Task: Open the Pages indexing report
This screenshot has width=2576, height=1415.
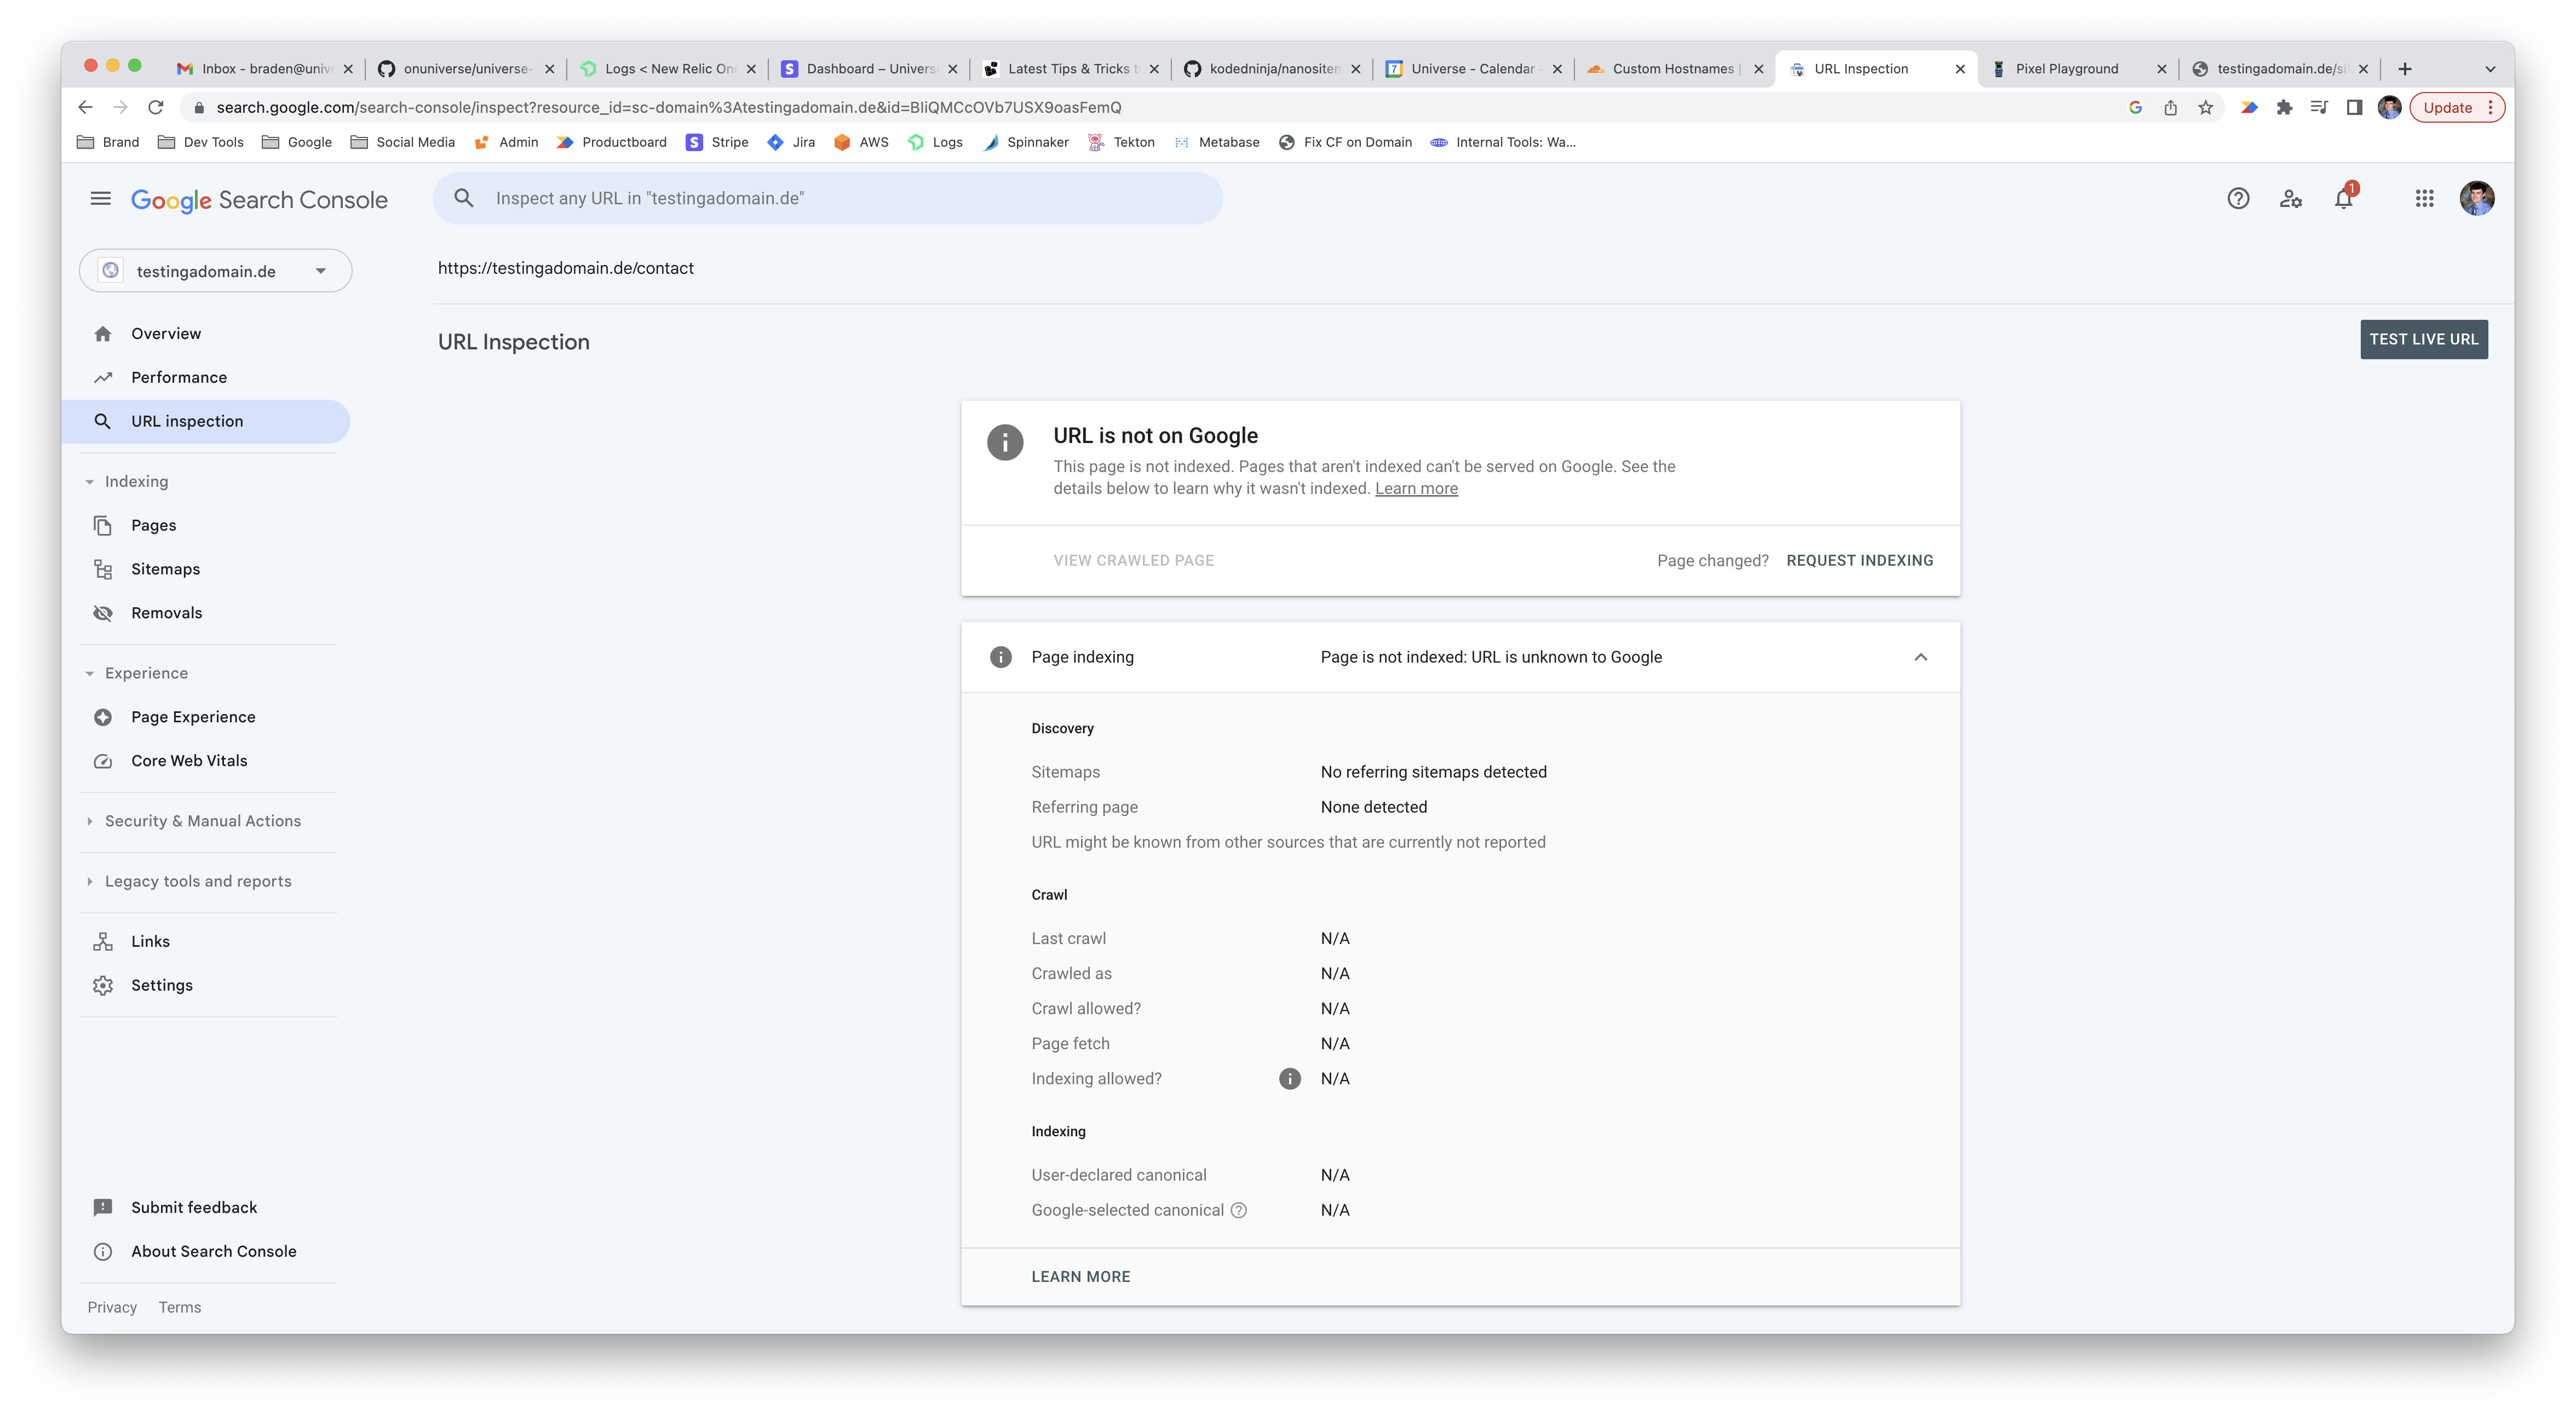Action: click(206, 525)
